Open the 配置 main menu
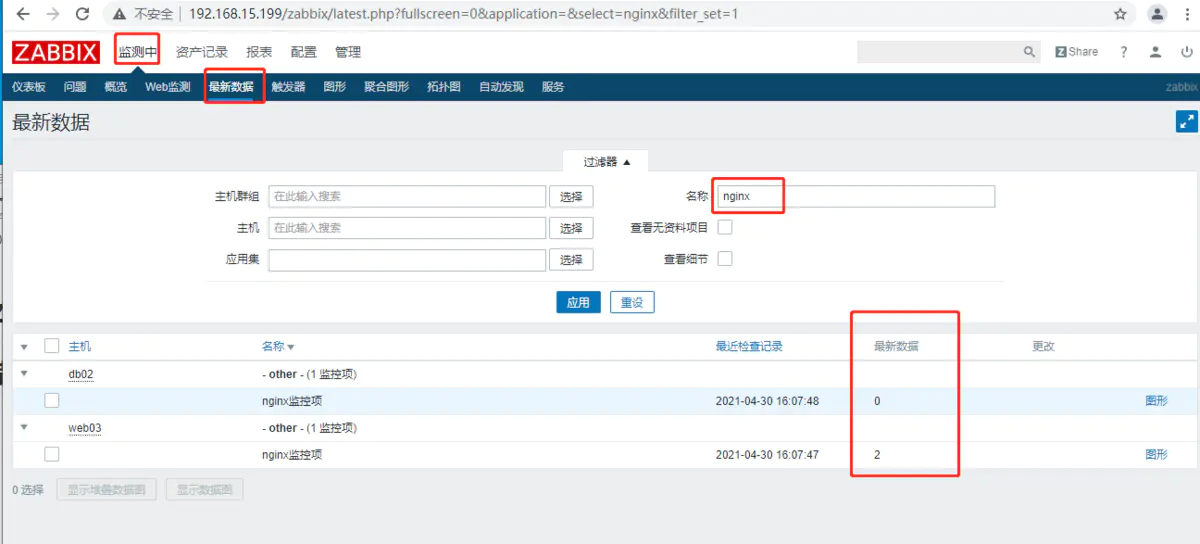This screenshot has height=544, width=1200. (304, 52)
